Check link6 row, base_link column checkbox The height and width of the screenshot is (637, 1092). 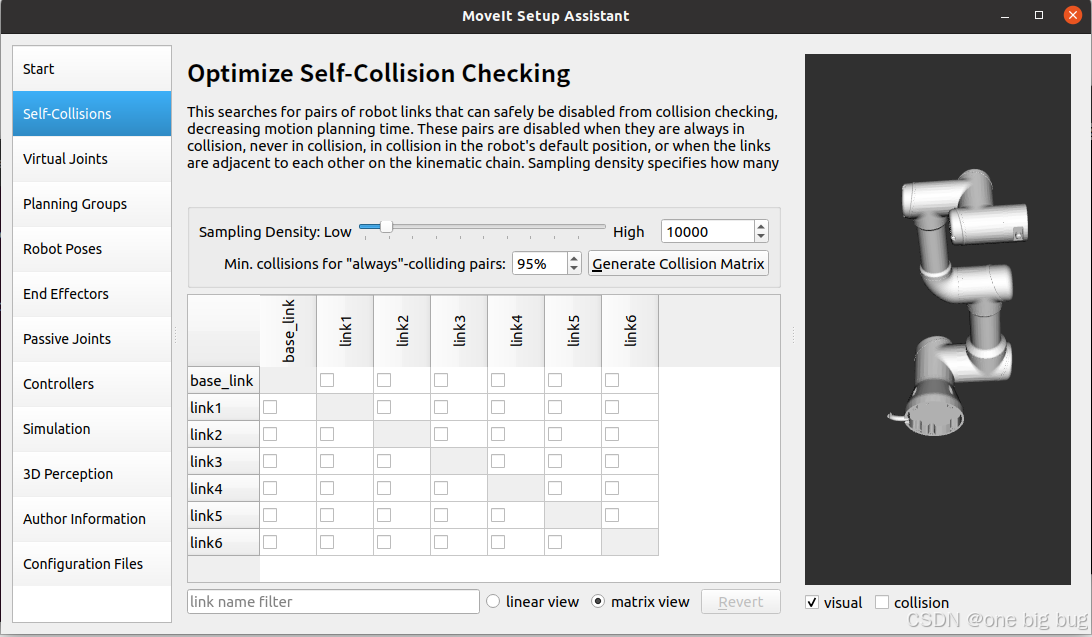point(270,542)
